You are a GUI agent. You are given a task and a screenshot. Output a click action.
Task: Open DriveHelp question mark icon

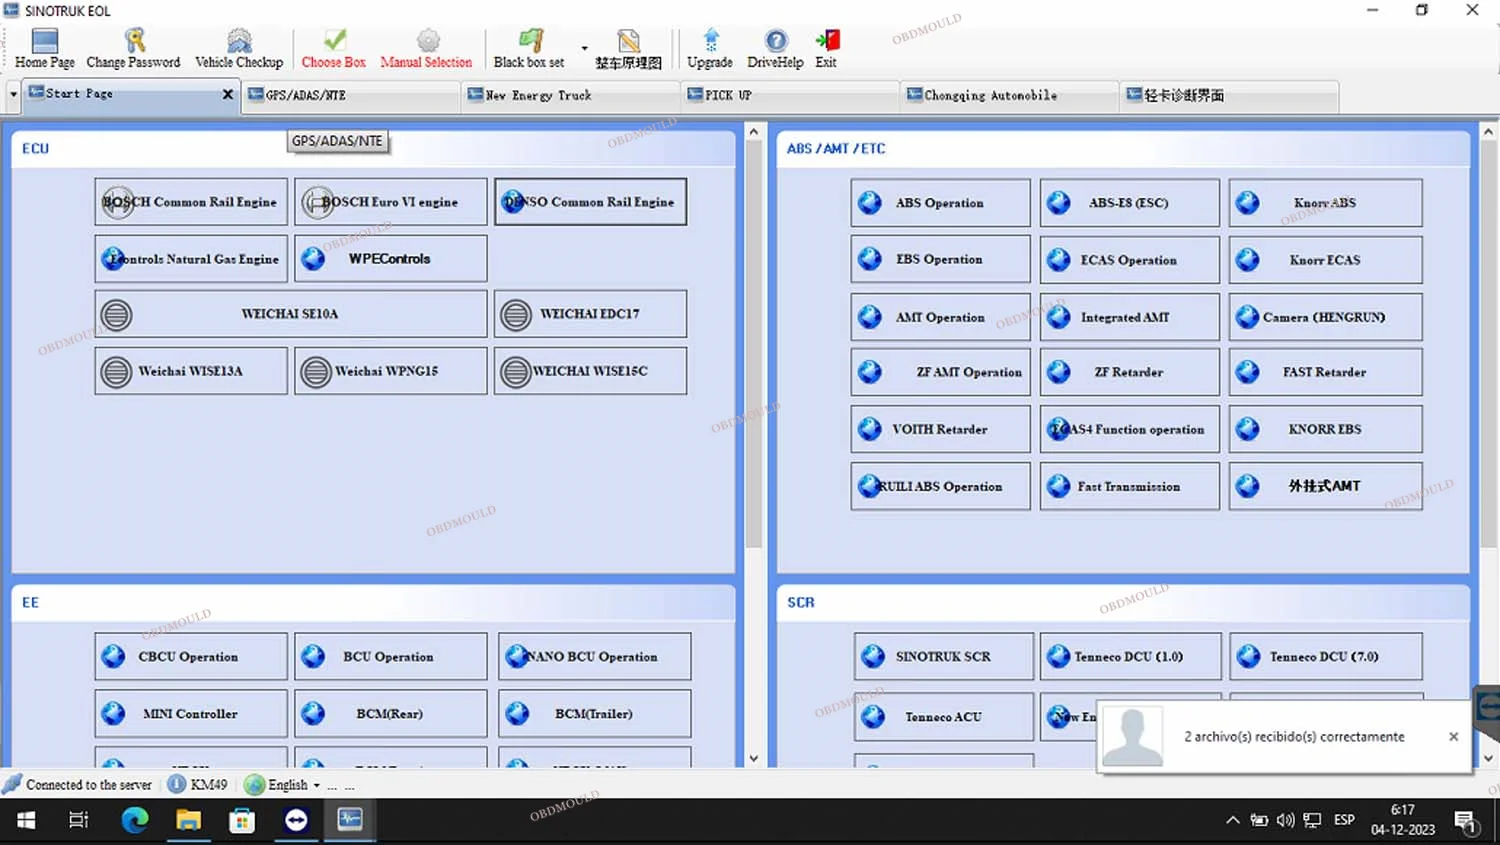pos(775,40)
